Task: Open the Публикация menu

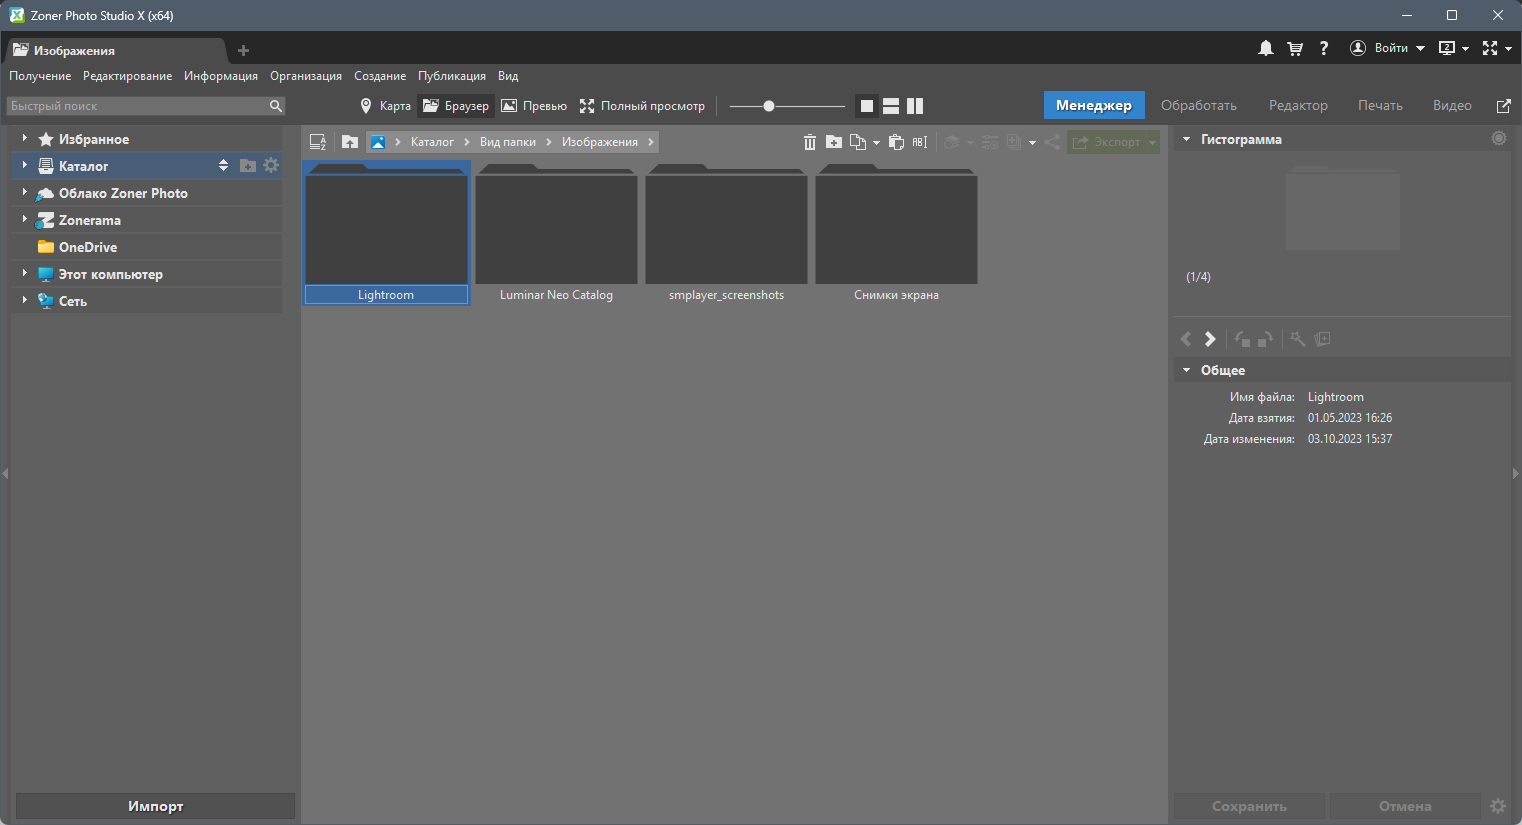Action: tap(451, 75)
